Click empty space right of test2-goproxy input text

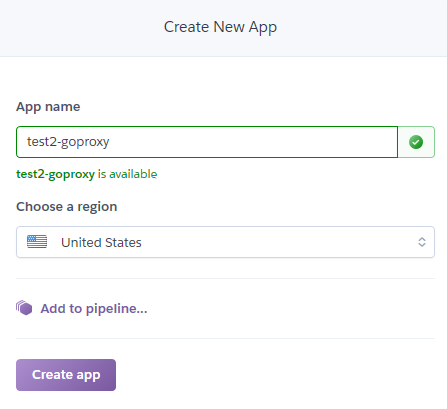253,142
